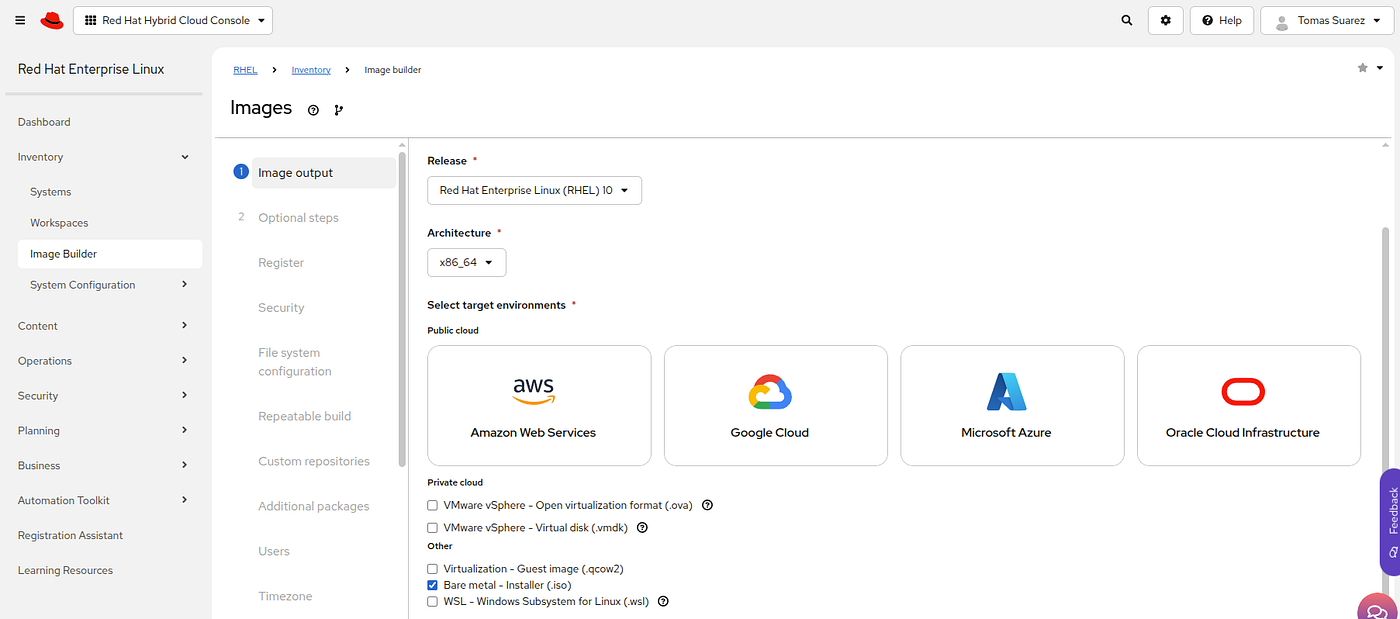Viewport: 1400px width, 619px height.
Task: Select the Oracle Cloud Infrastructure card
Action: [1249, 406]
